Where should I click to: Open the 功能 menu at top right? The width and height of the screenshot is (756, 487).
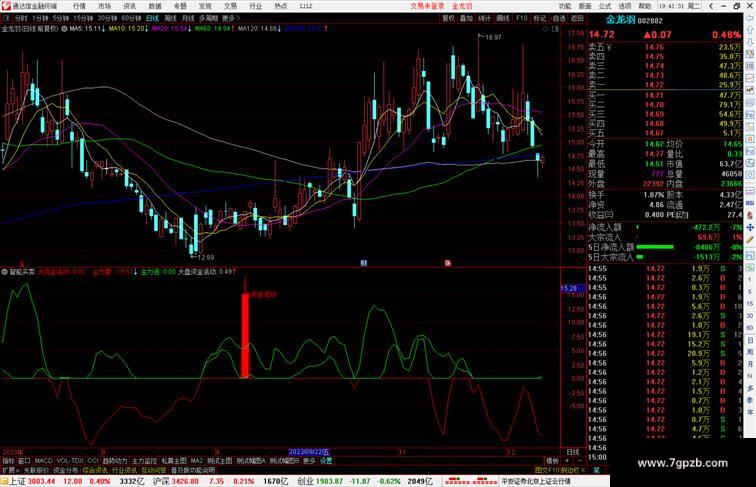565,6
